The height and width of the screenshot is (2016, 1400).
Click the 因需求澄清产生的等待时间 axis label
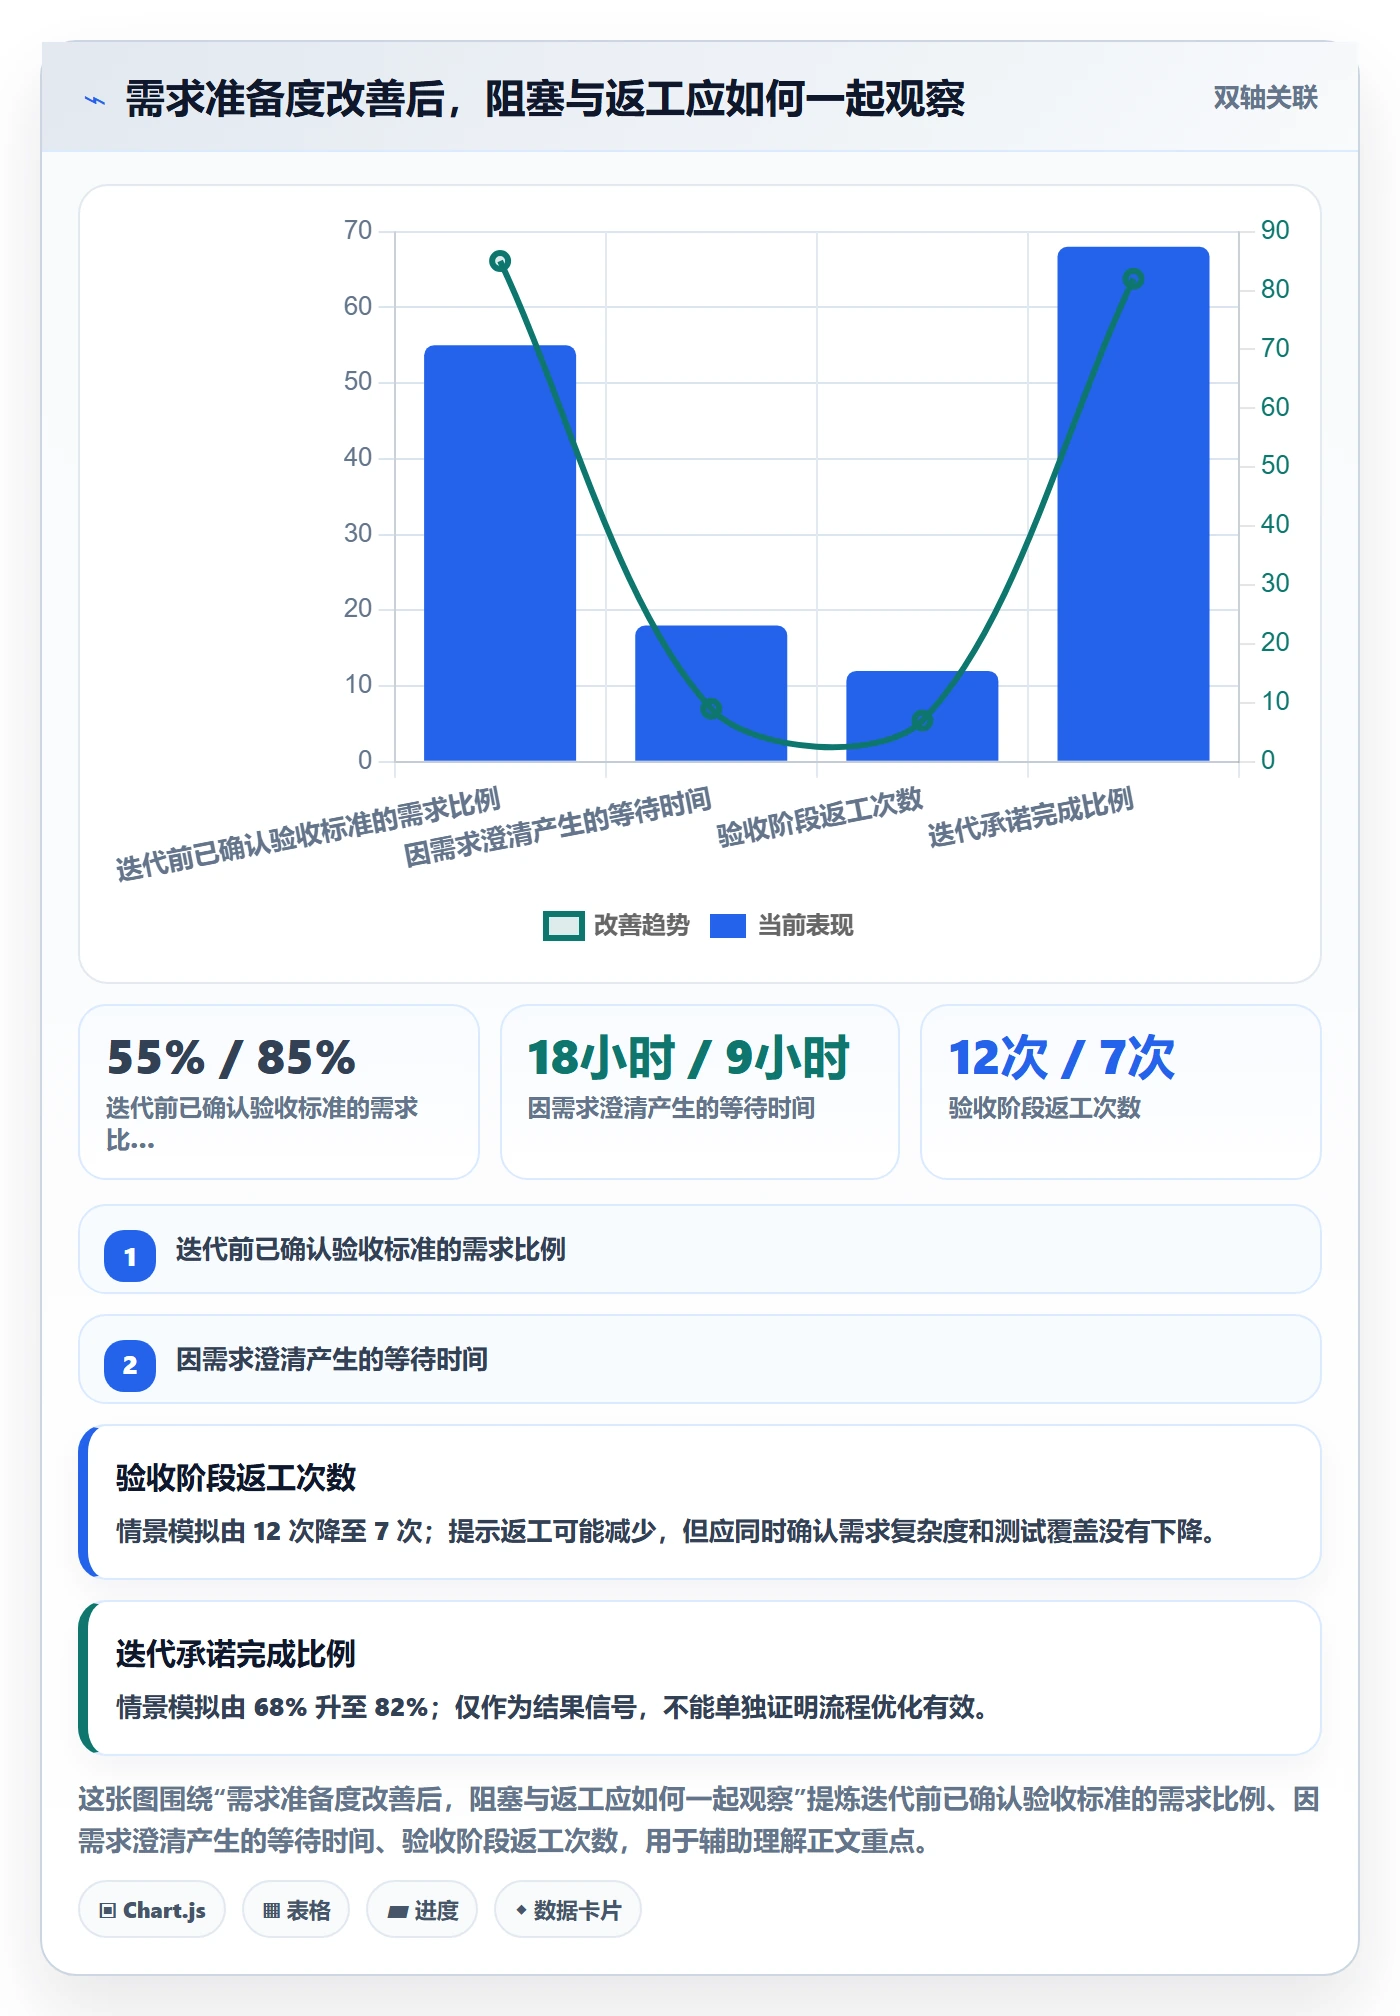(x=557, y=827)
